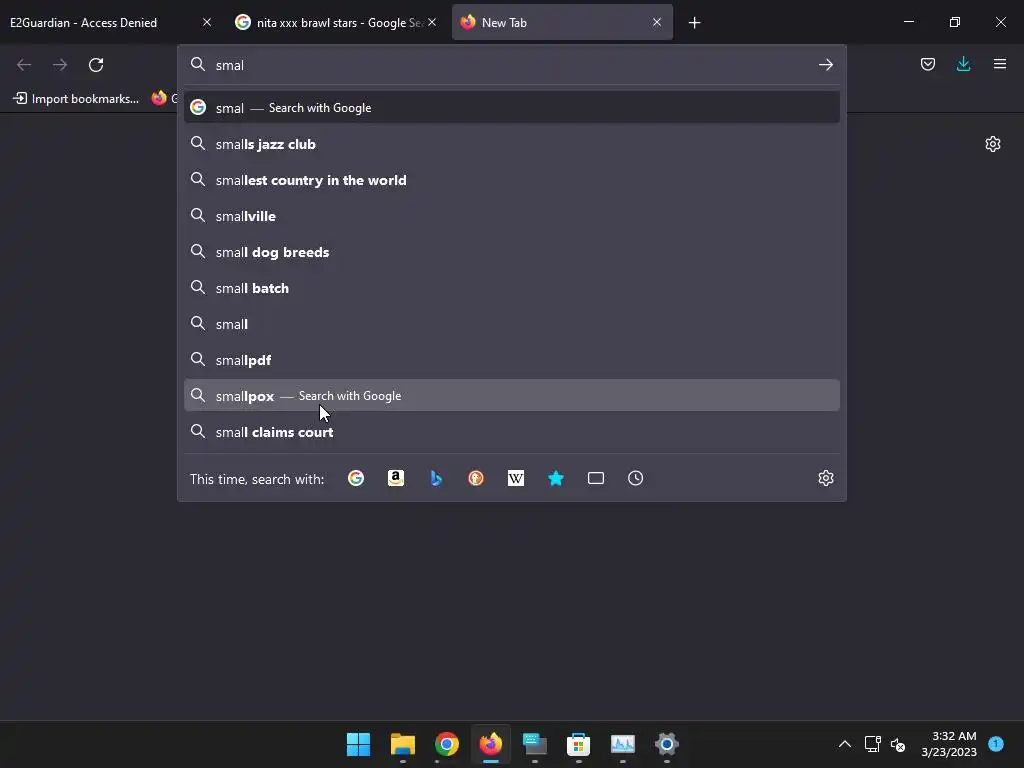Select 'smallpox — Search with Google' suggestion
1024x768 pixels.
click(x=512, y=395)
